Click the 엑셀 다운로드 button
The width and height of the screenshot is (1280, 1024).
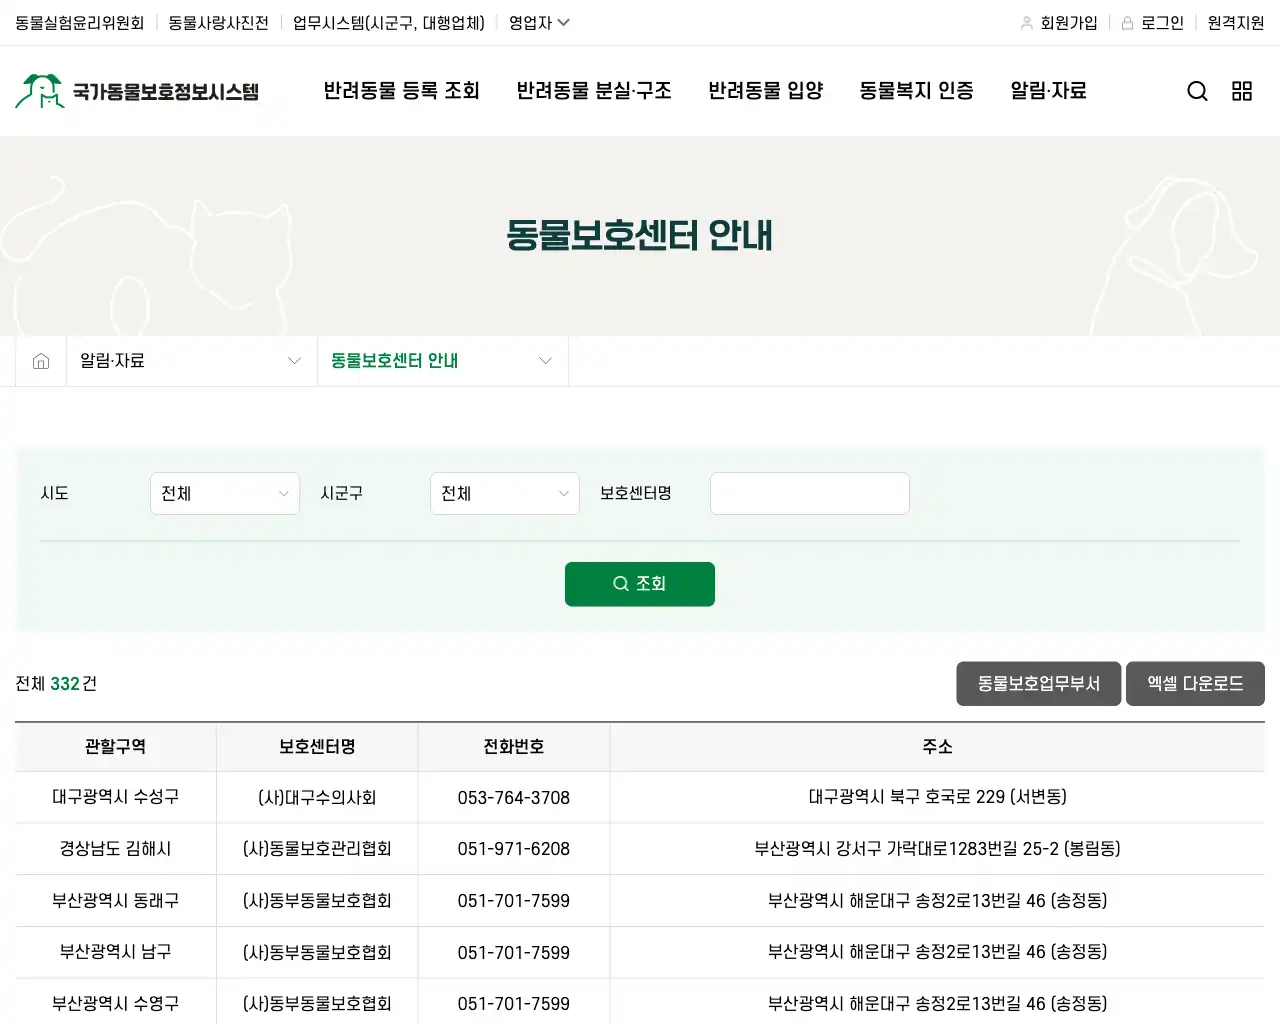point(1195,684)
